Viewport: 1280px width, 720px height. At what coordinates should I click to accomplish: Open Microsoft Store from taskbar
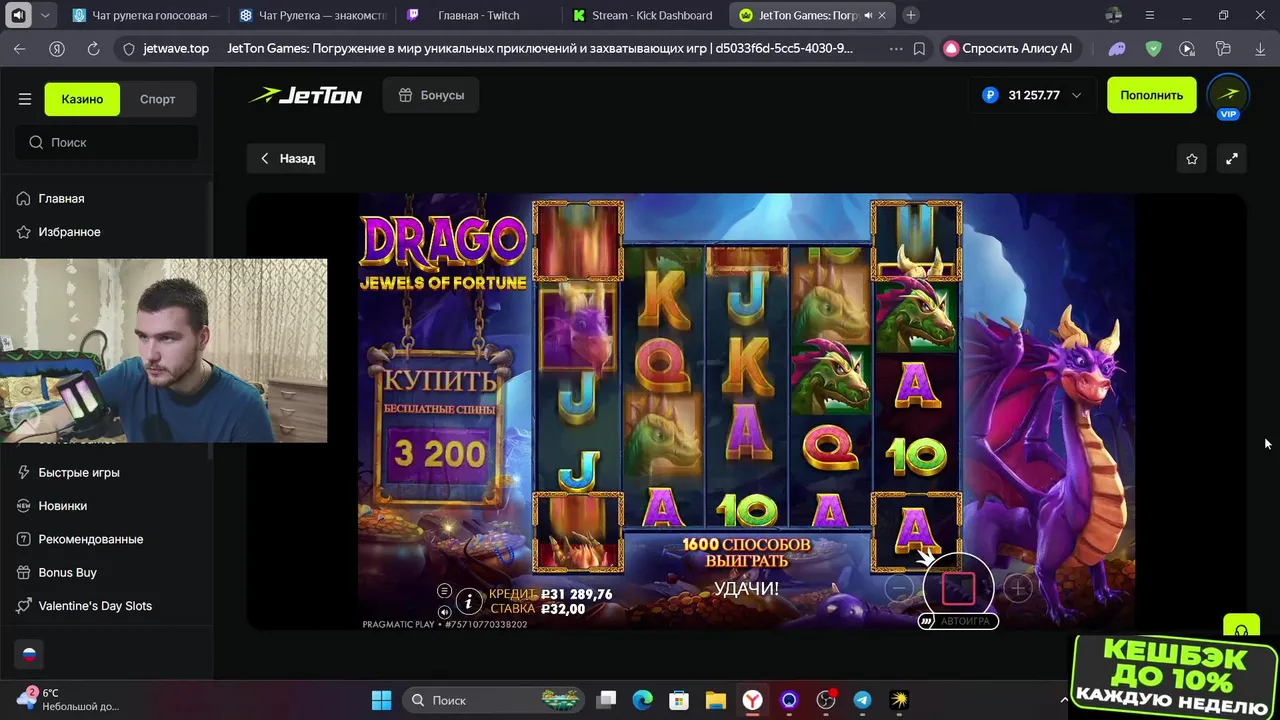point(679,700)
